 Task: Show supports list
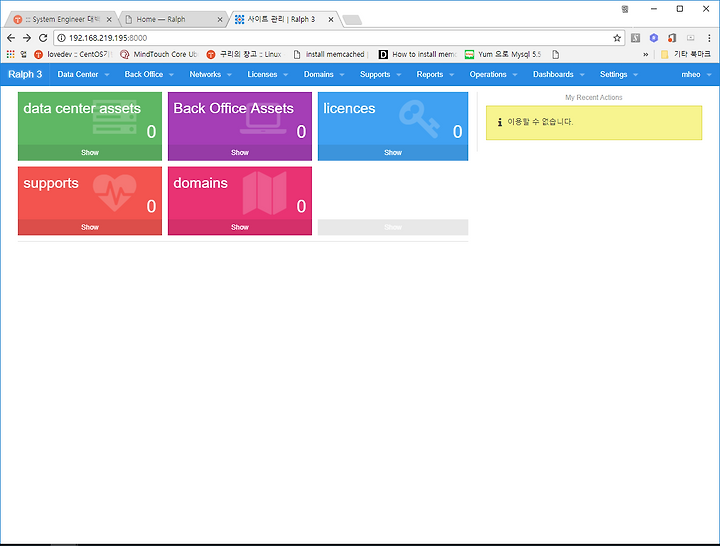(90, 227)
